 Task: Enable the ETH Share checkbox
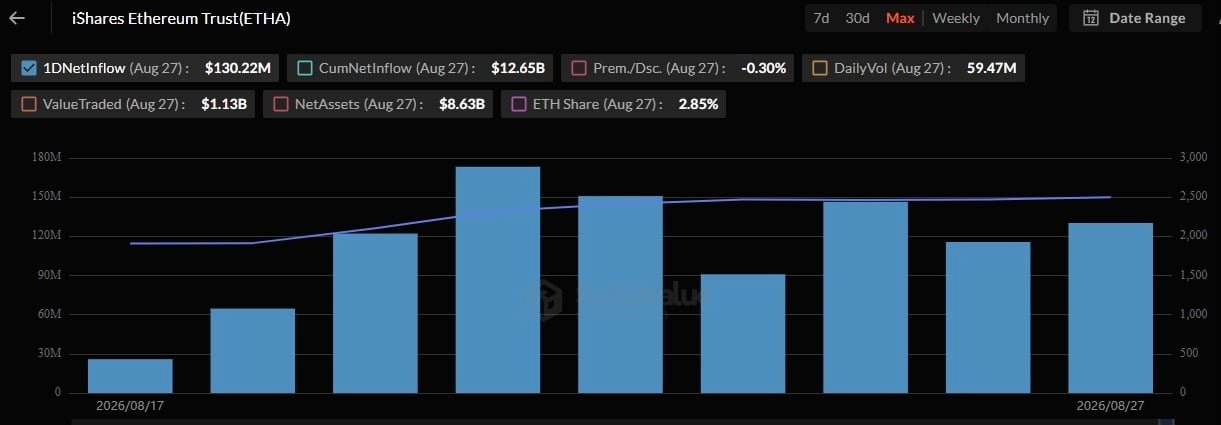[x=518, y=104]
